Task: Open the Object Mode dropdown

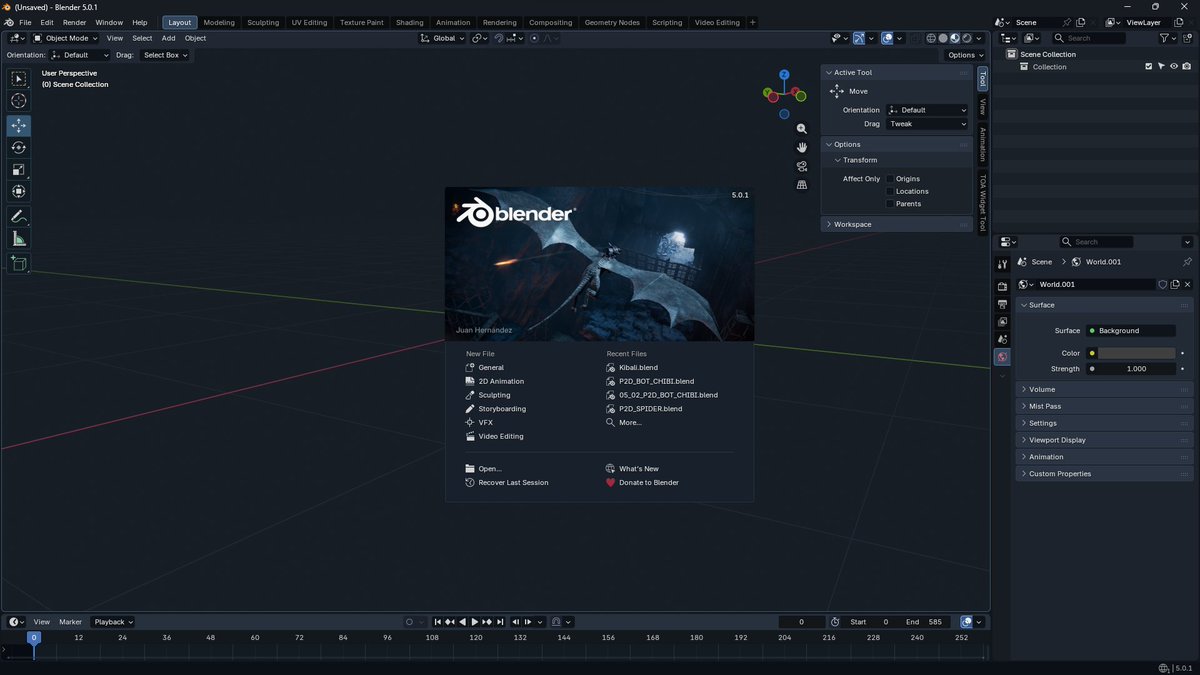Action: click(65, 38)
